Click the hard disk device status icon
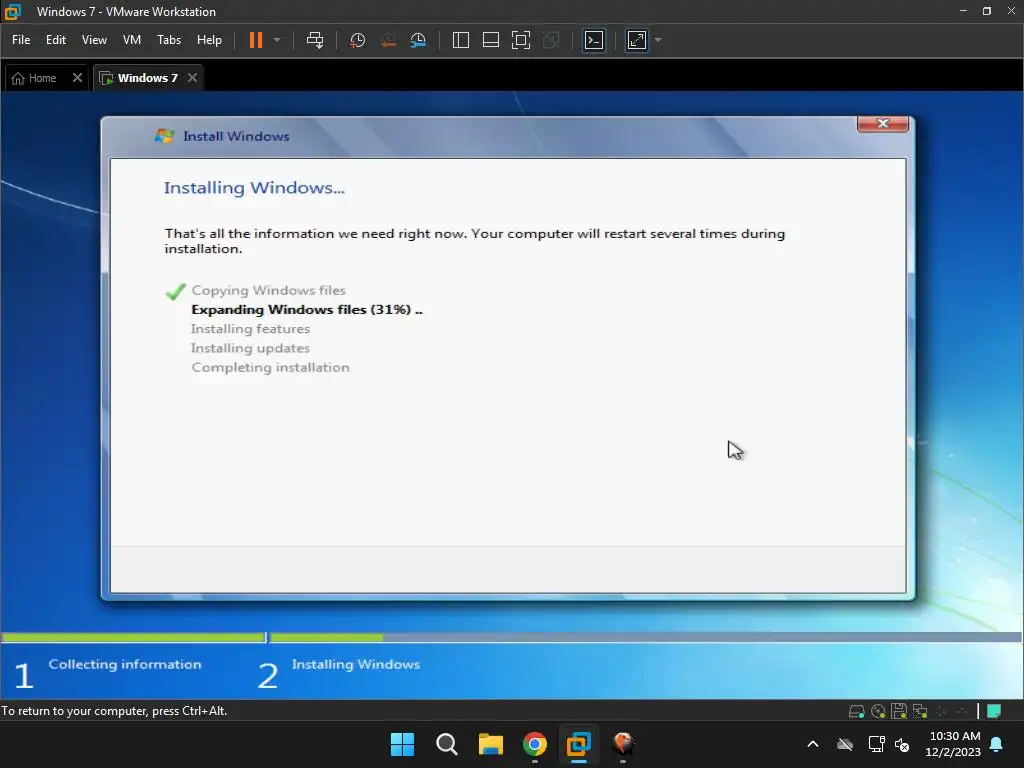The image size is (1024, 768). [x=856, y=711]
